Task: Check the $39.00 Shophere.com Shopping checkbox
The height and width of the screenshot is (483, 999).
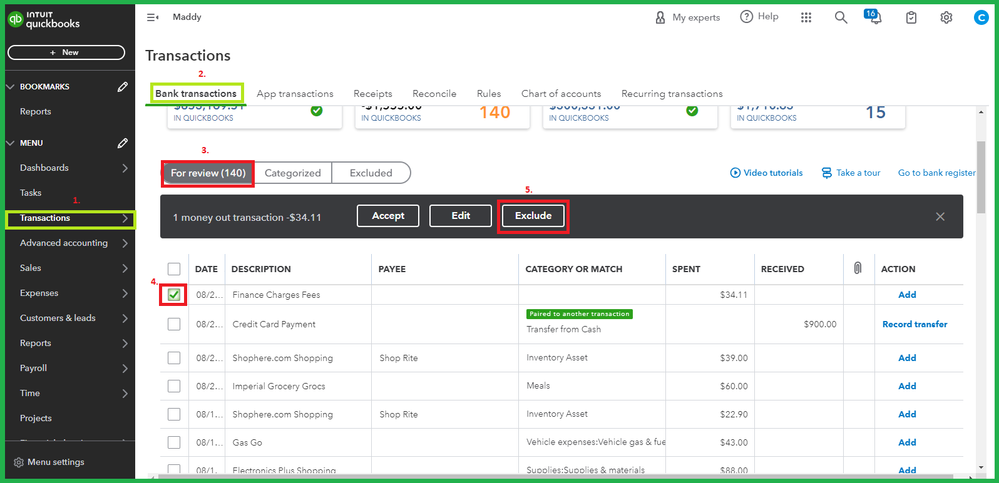Action: pos(174,358)
